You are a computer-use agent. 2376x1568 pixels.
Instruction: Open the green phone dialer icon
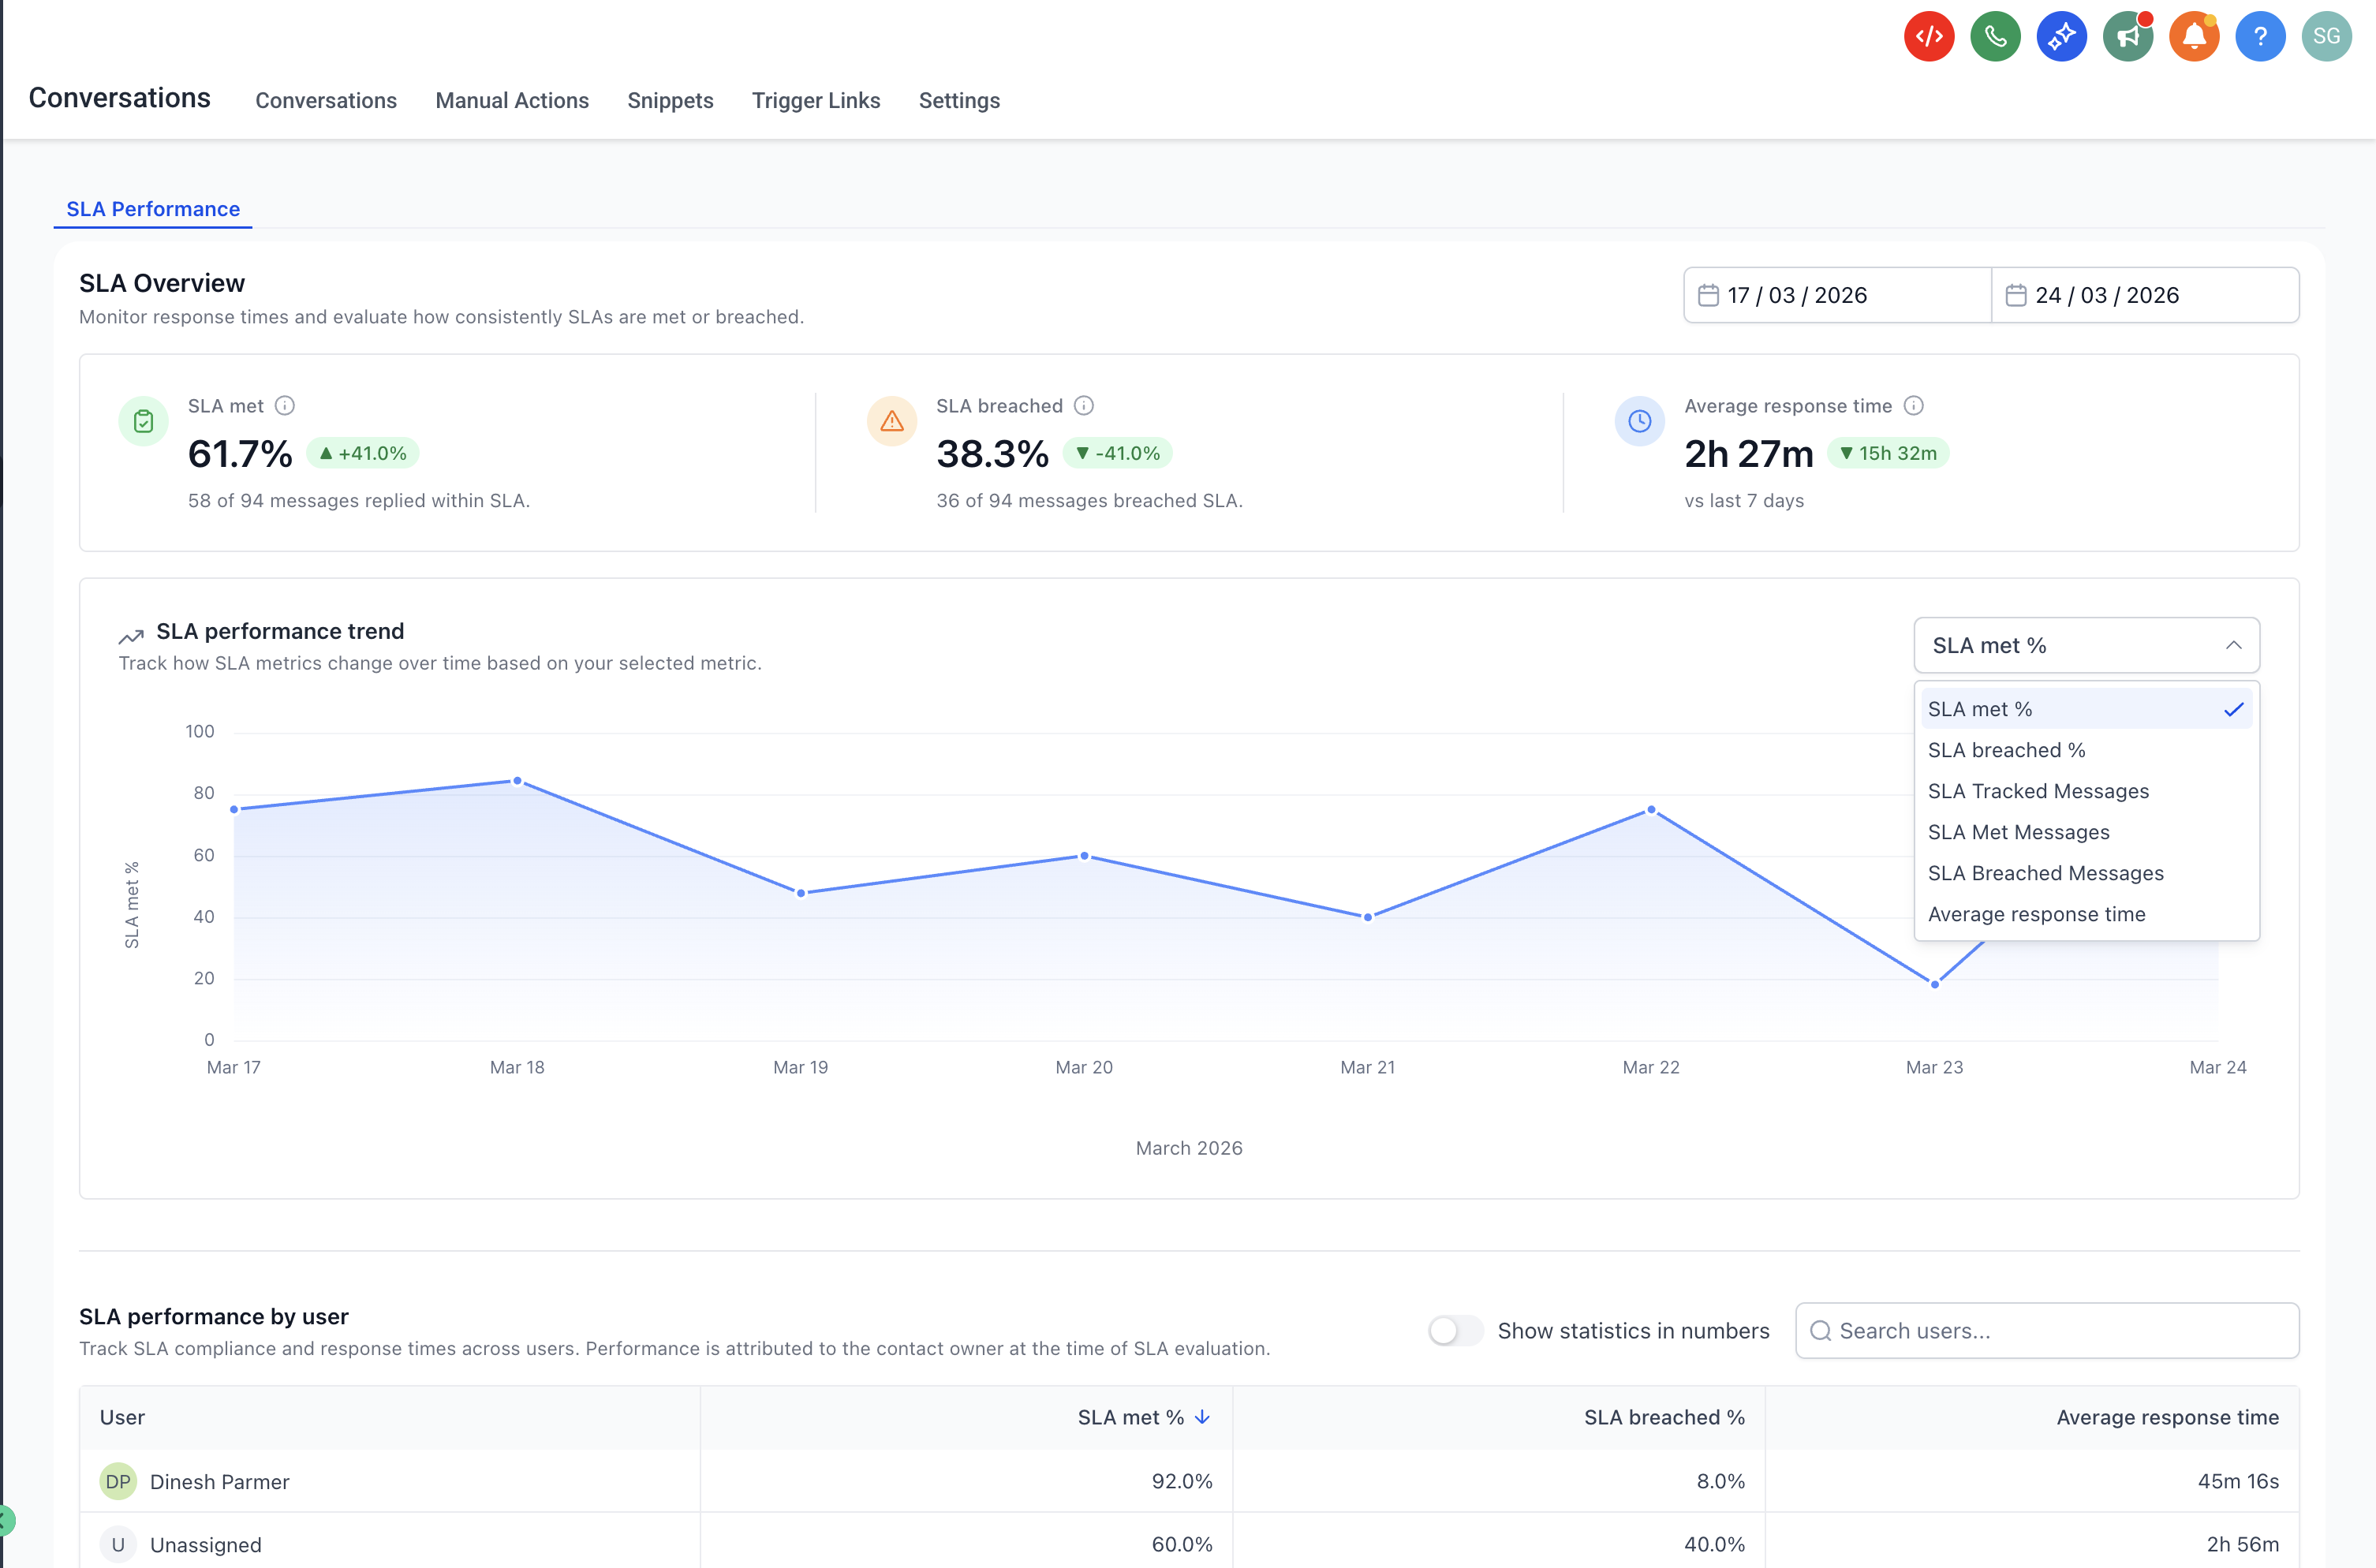tap(1994, 37)
